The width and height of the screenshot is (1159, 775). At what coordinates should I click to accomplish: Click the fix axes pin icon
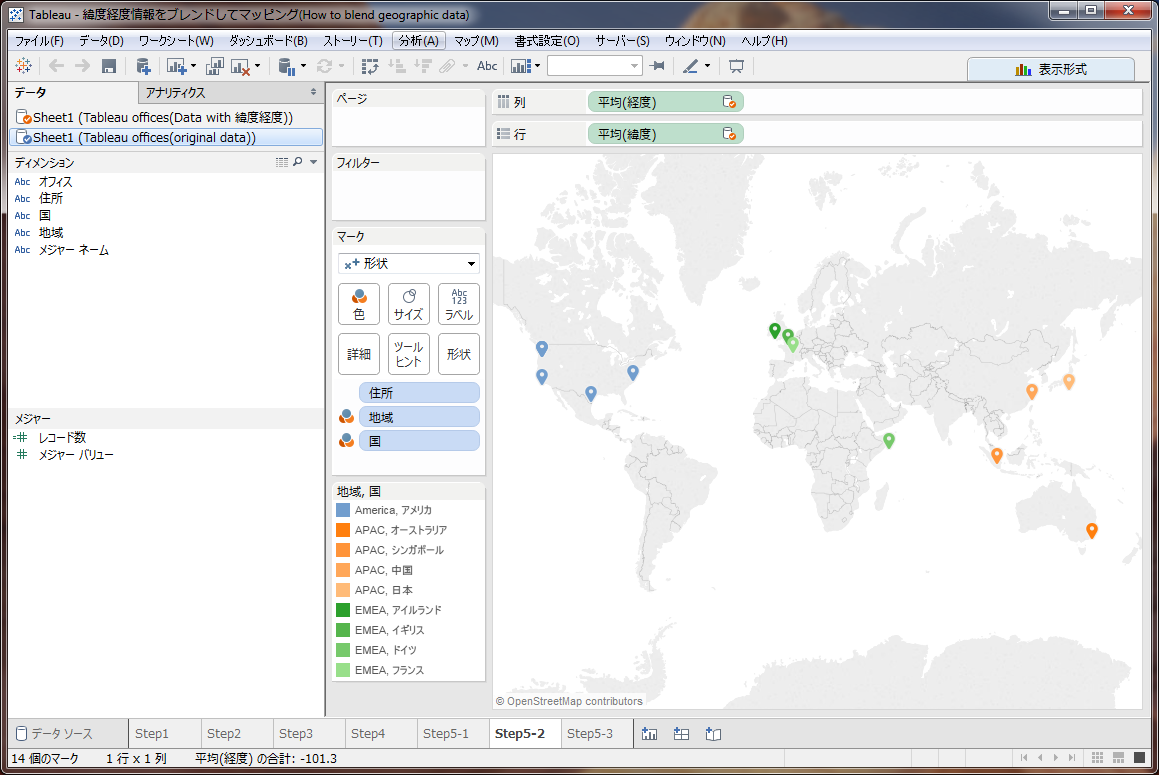(x=657, y=67)
